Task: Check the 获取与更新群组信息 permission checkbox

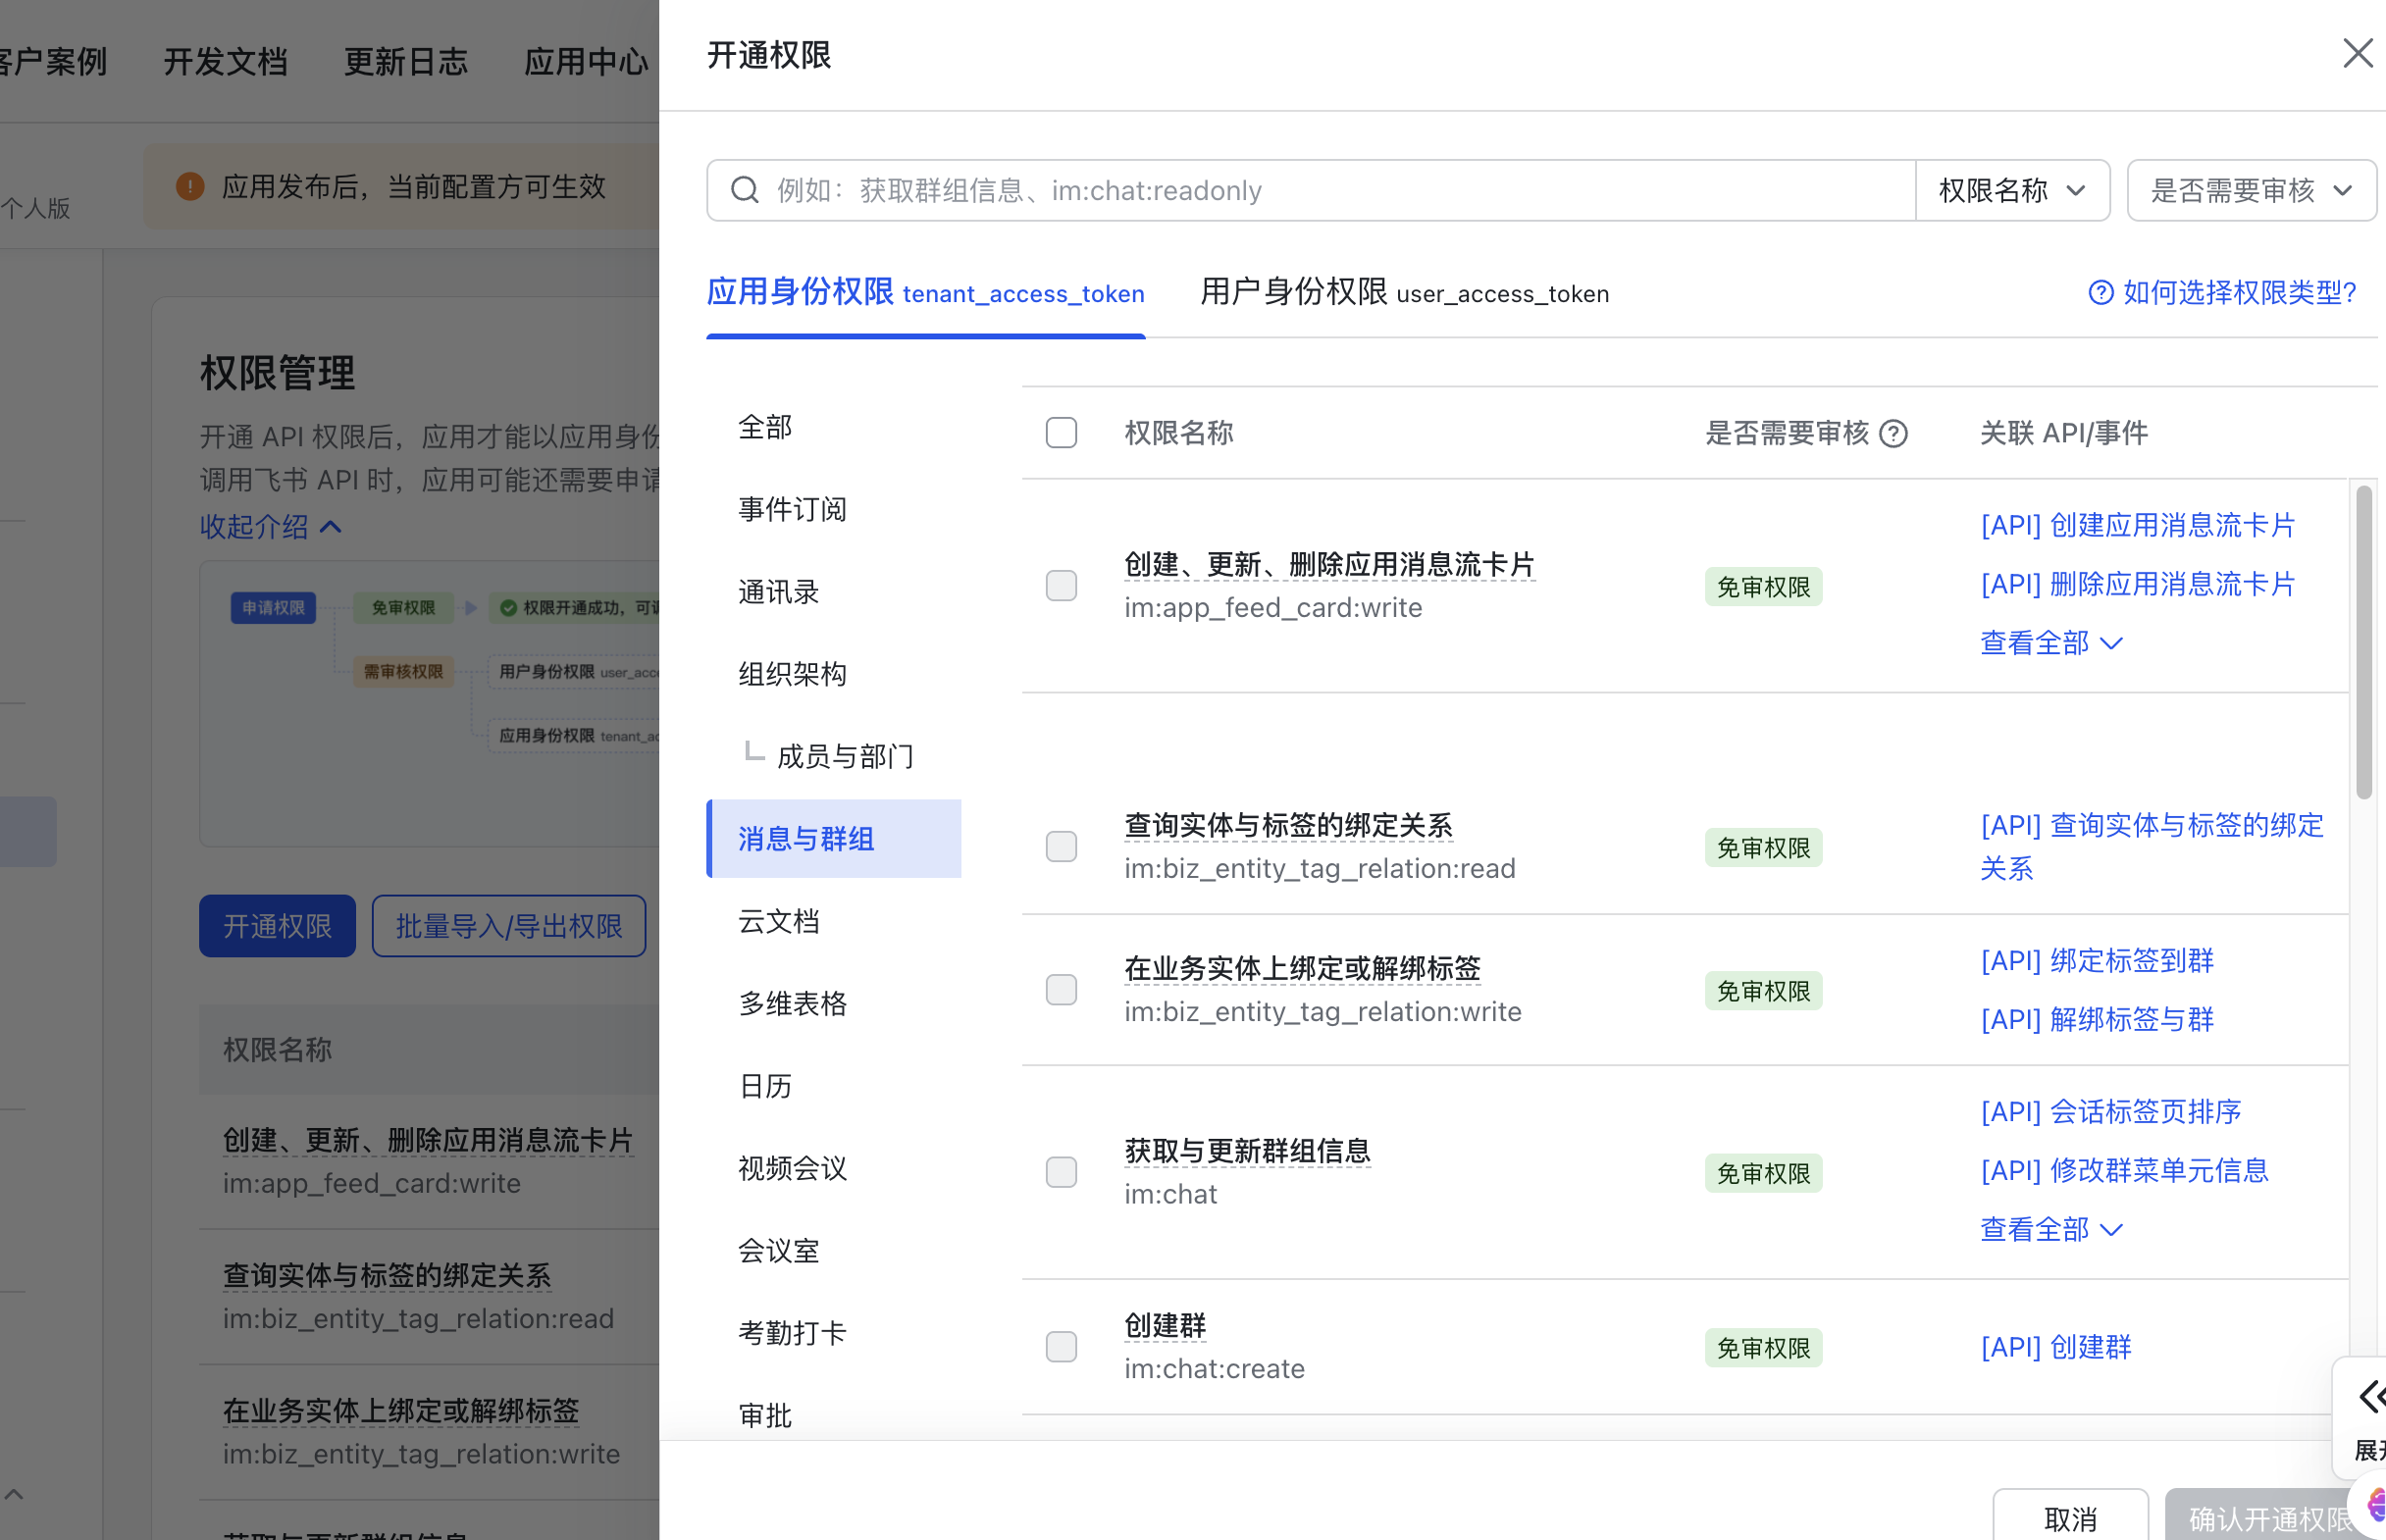Action: pos(1061,1172)
